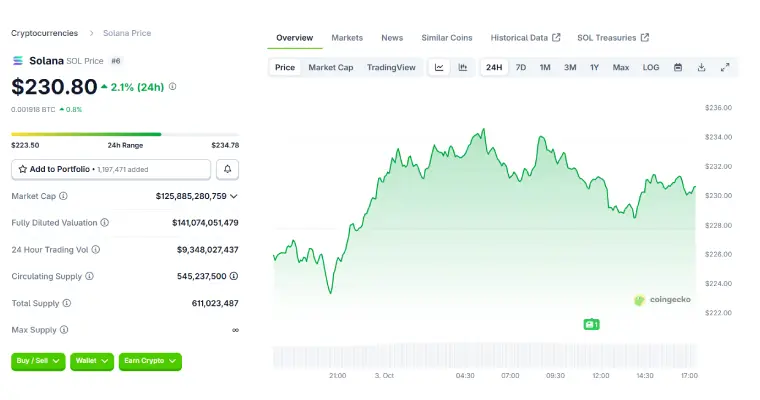Select the 7D time range

pos(520,67)
